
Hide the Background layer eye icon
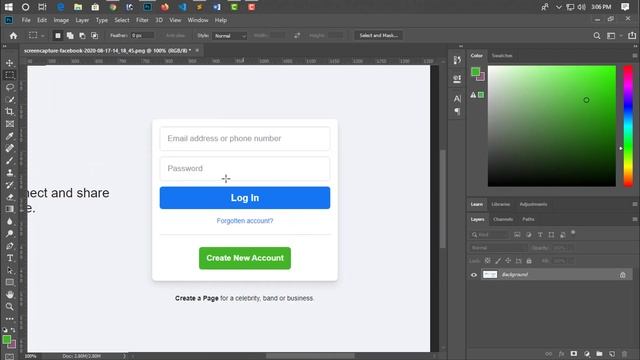[474, 275]
